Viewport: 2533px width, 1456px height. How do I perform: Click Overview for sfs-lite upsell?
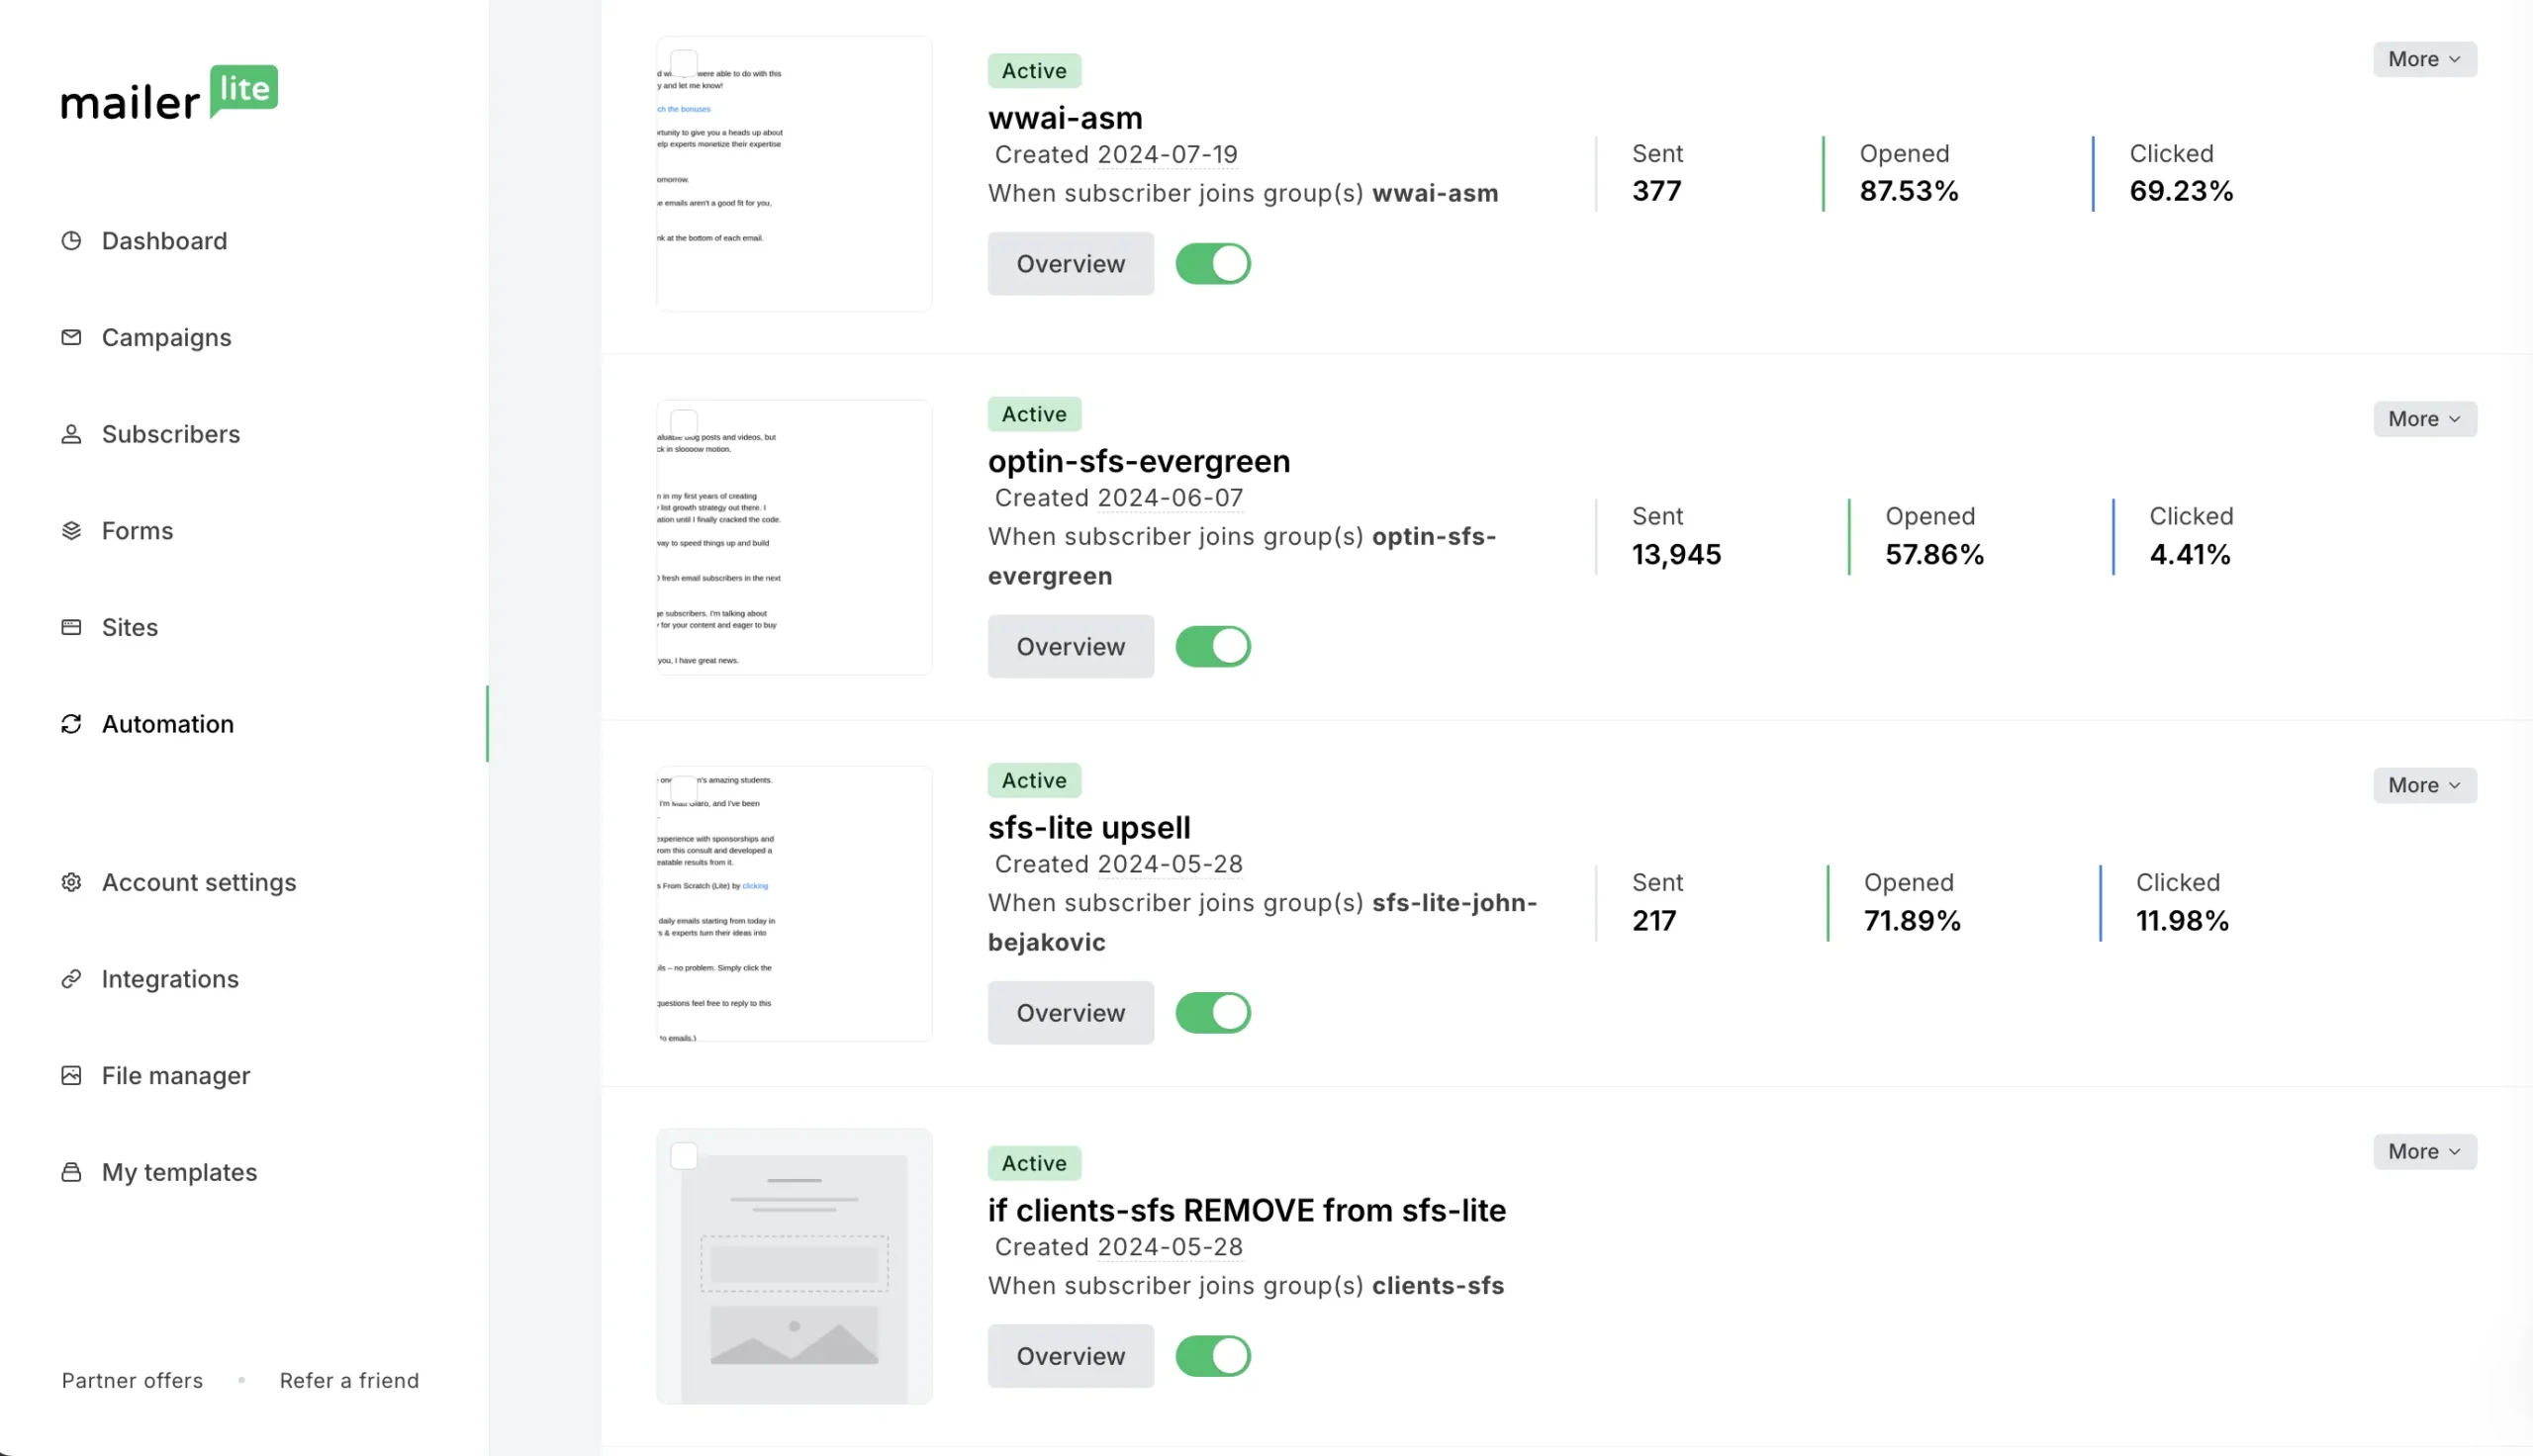(x=1071, y=1013)
